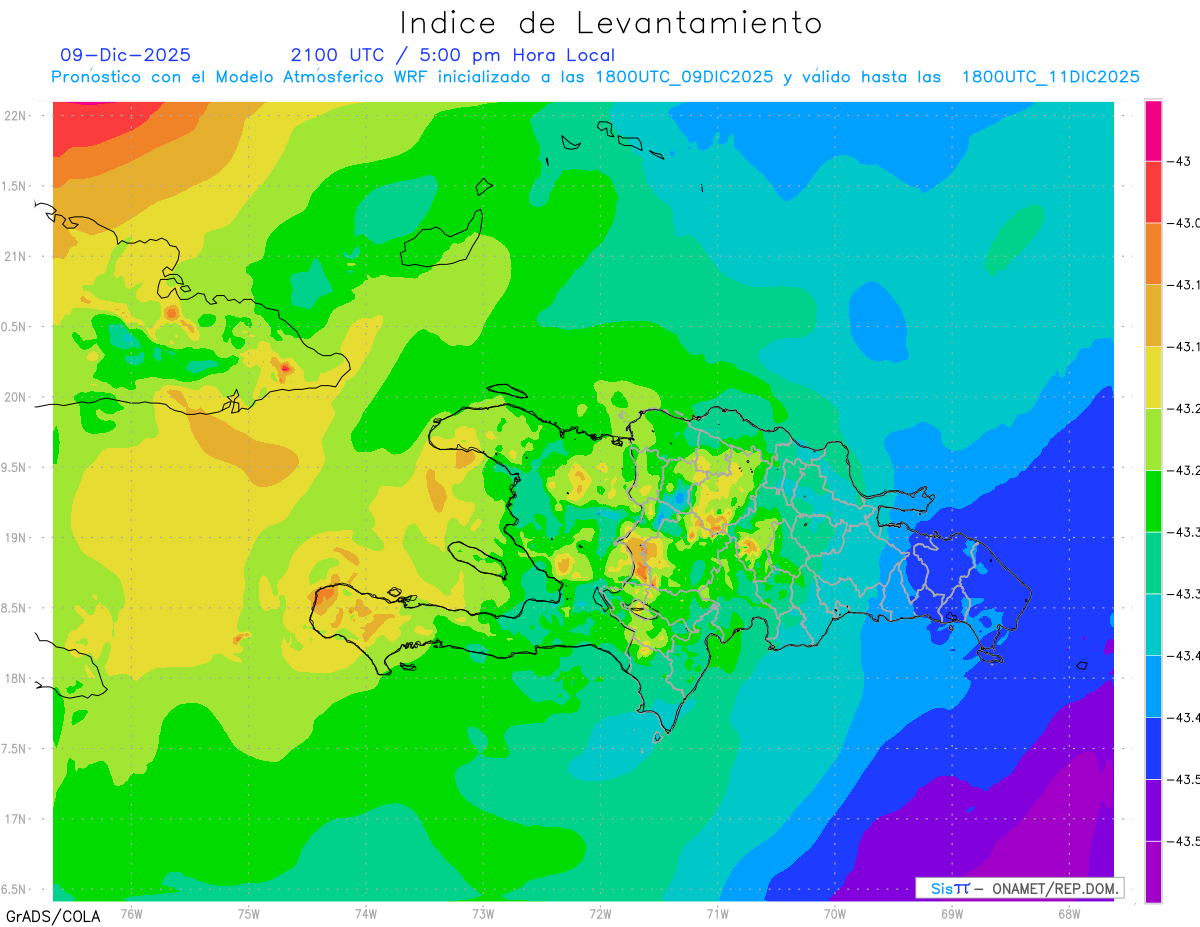Click the light blue color scale swatch
Viewport: 1200px width, 927px height.
point(1153,686)
